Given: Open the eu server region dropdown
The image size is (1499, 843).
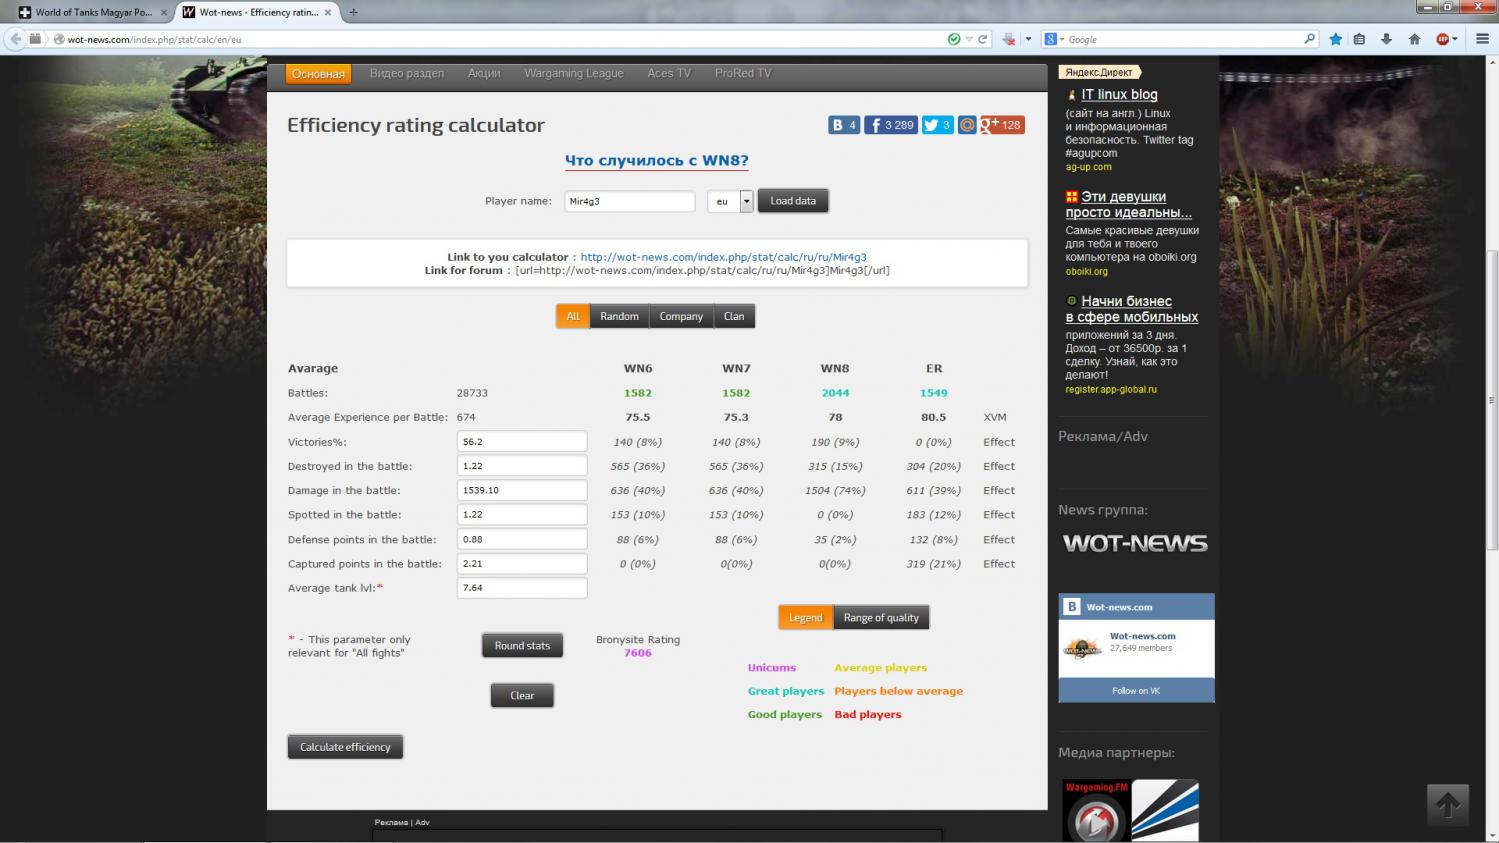Looking at the screenshot, I should click(745, 201).
